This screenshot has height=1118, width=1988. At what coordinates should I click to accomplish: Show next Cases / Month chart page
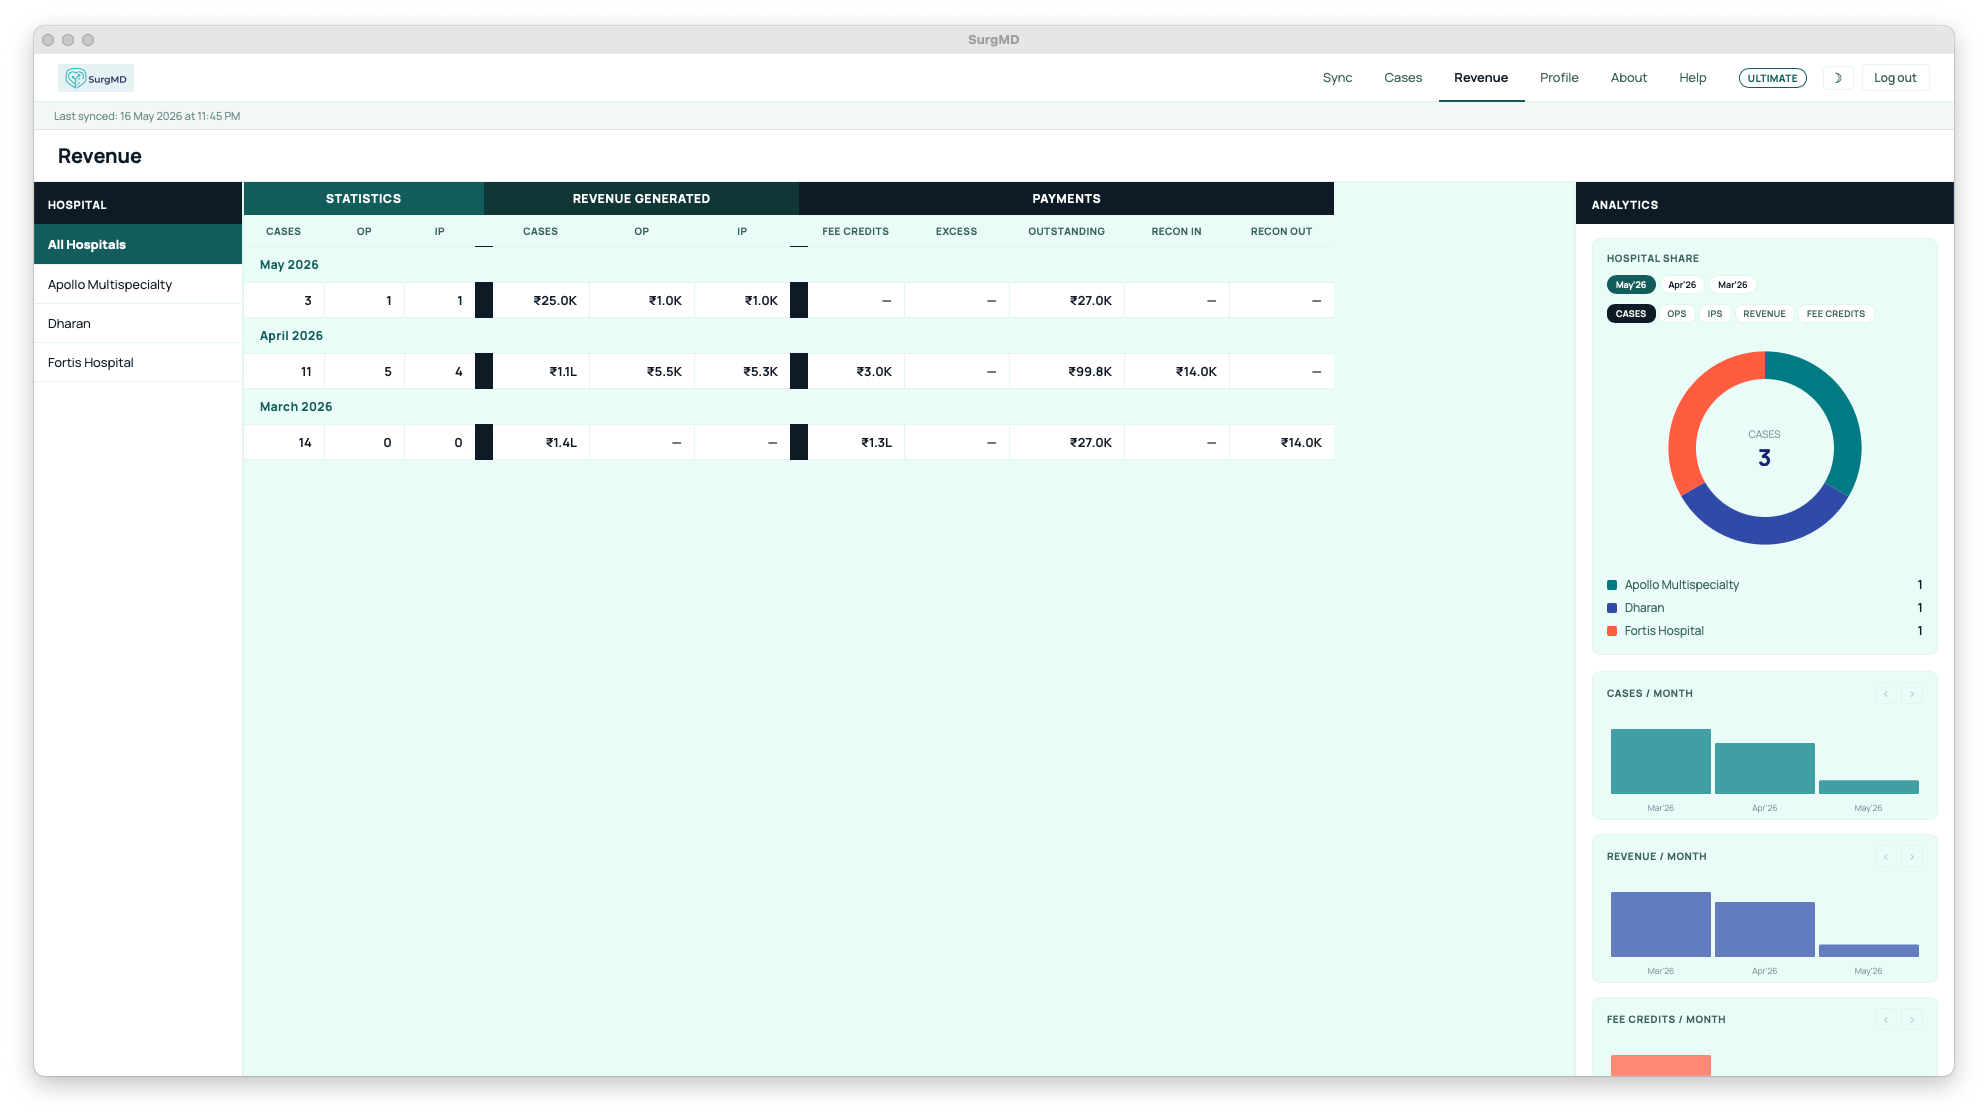pyautogui.click(x=1912, y=694)
